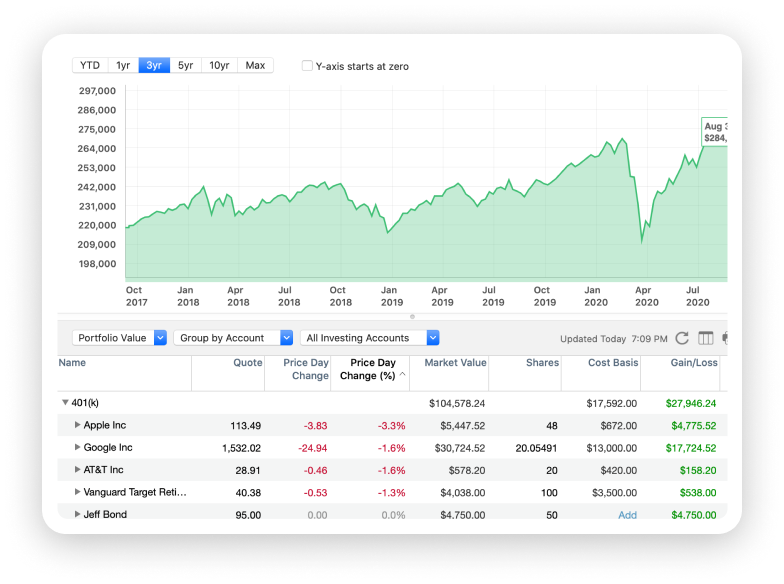
Task: Expand the Jeff Bond row
Action: pos(78,514)
